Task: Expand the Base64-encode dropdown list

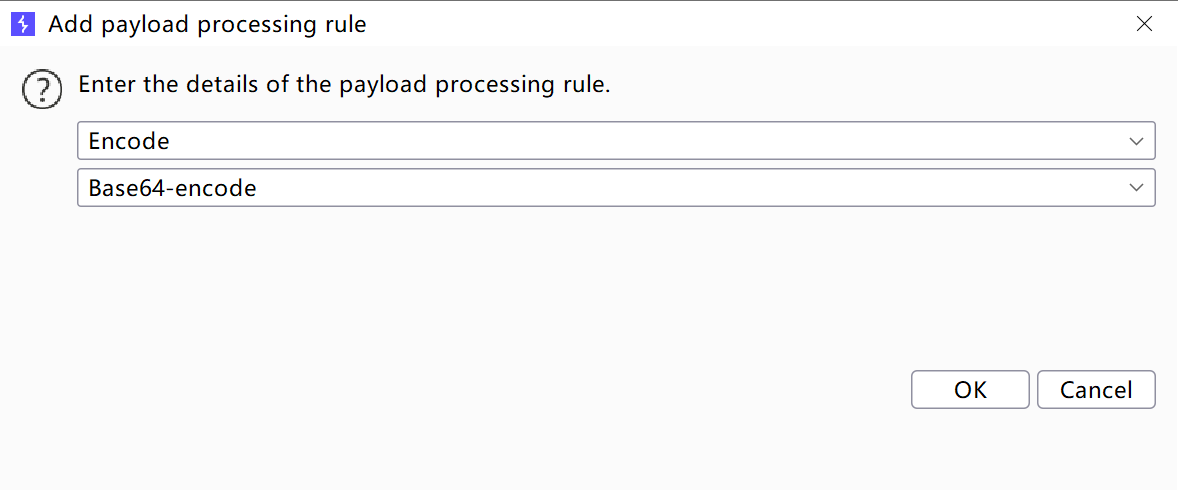Action: [x=615, y=188]
